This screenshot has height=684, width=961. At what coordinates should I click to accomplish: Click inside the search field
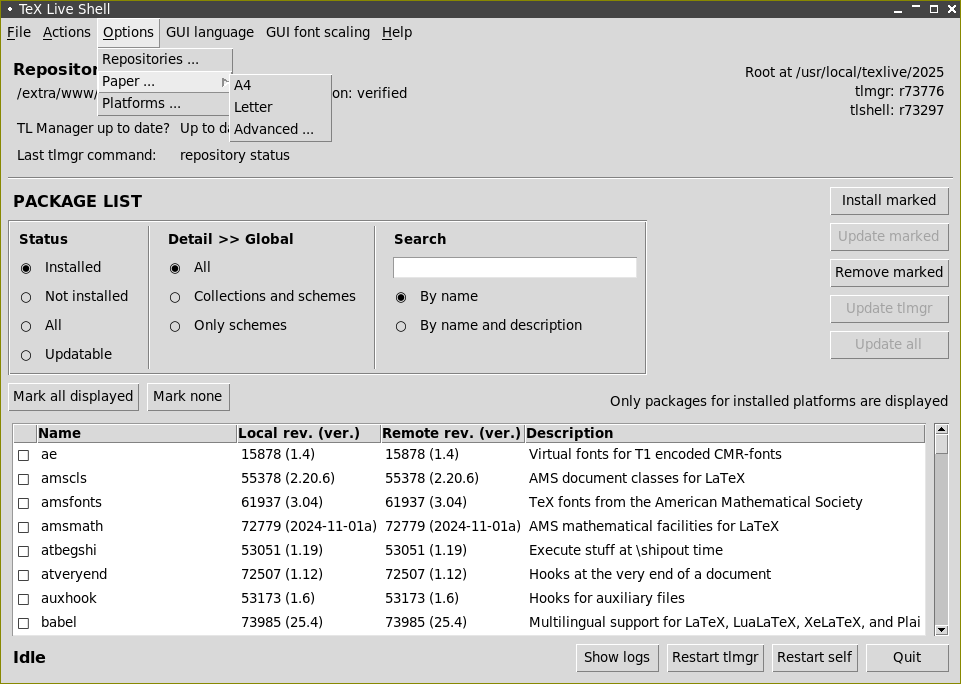point(514,267)
